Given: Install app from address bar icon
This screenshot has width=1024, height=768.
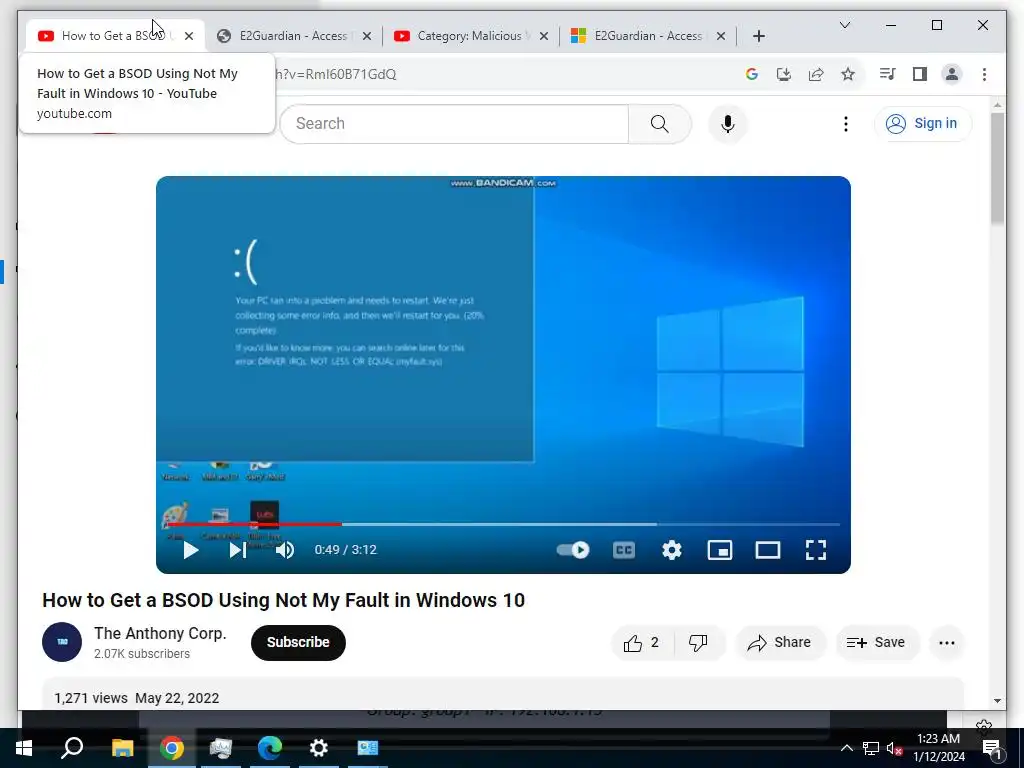Looking at the screenshot, I should [x=784, y=74].
